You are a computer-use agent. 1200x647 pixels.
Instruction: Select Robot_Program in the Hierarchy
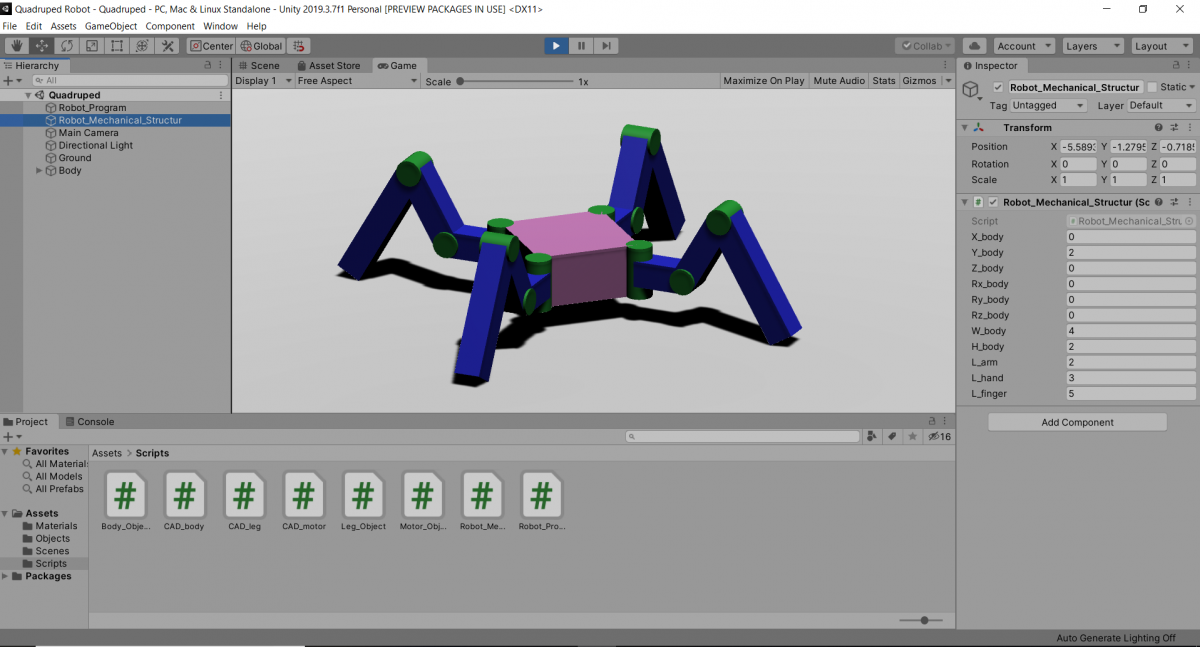tap(92, 108)
